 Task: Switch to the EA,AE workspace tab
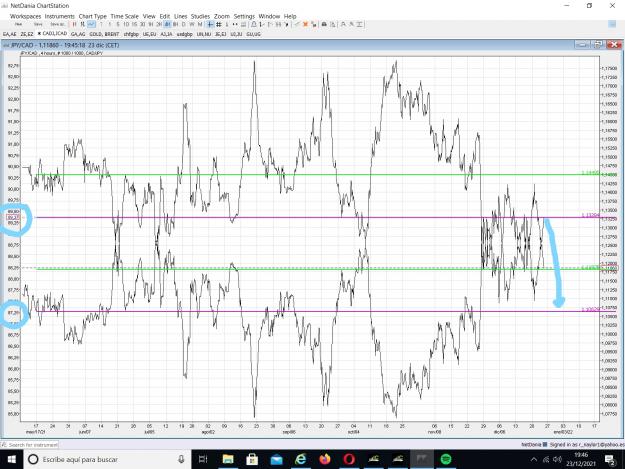pos(10,34)
